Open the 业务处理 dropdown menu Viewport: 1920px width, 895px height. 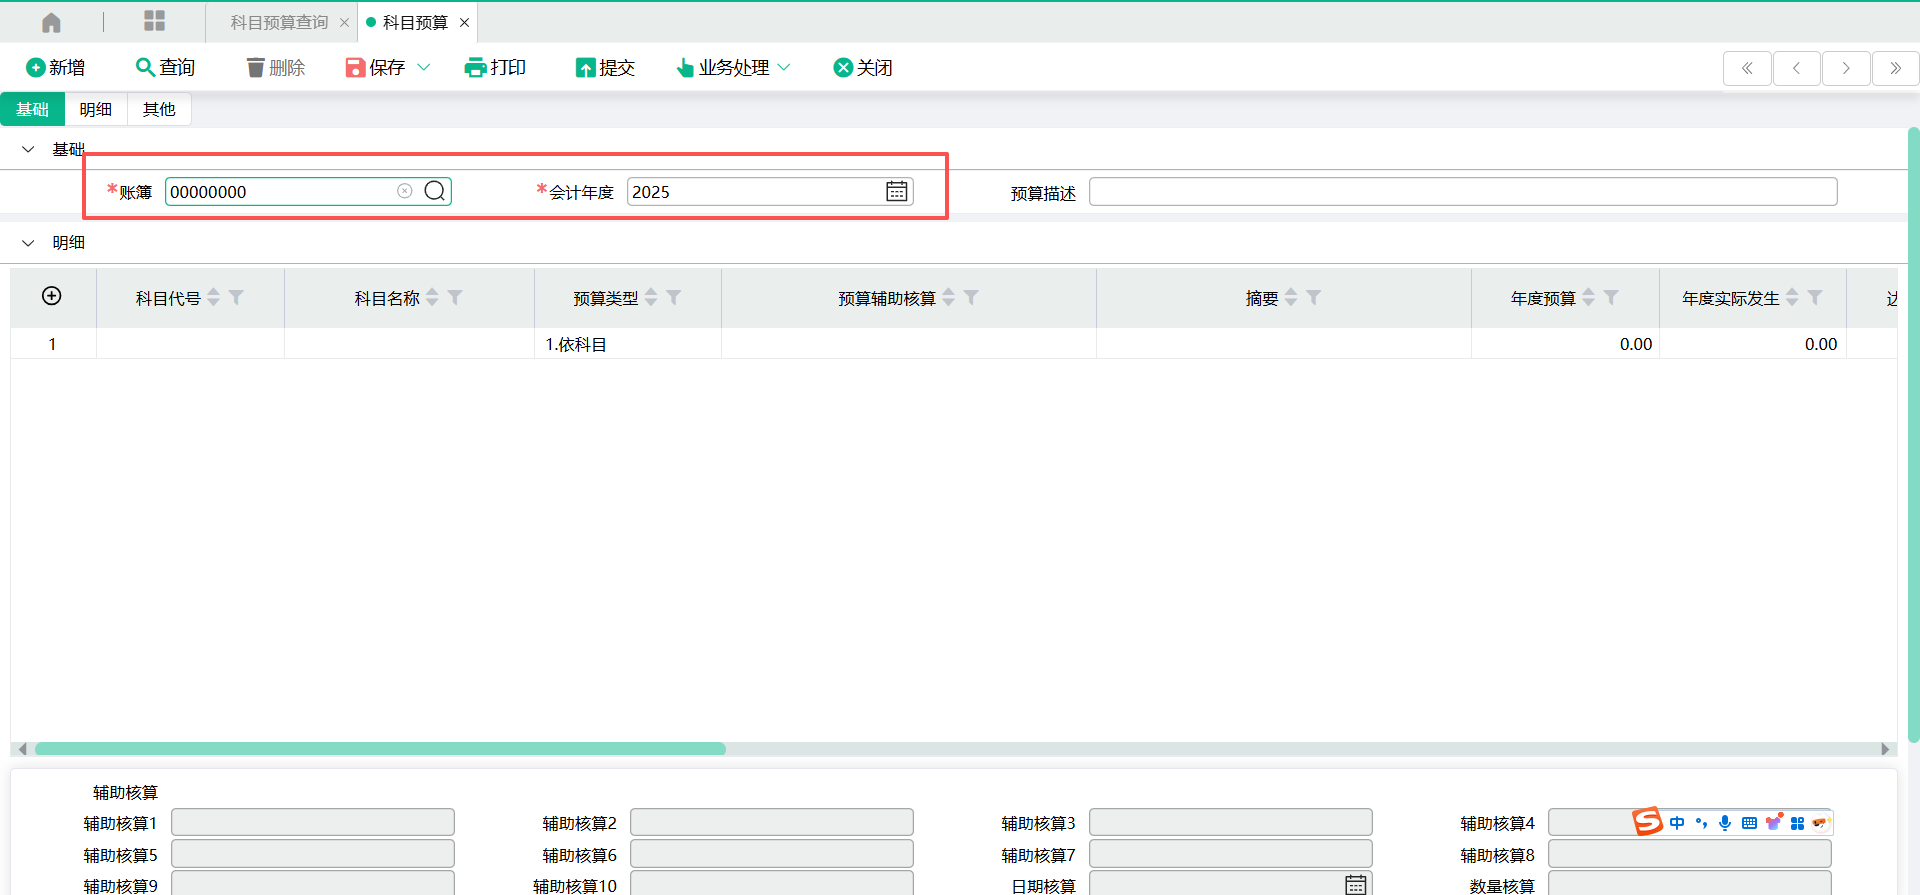[x=734, y=67]
